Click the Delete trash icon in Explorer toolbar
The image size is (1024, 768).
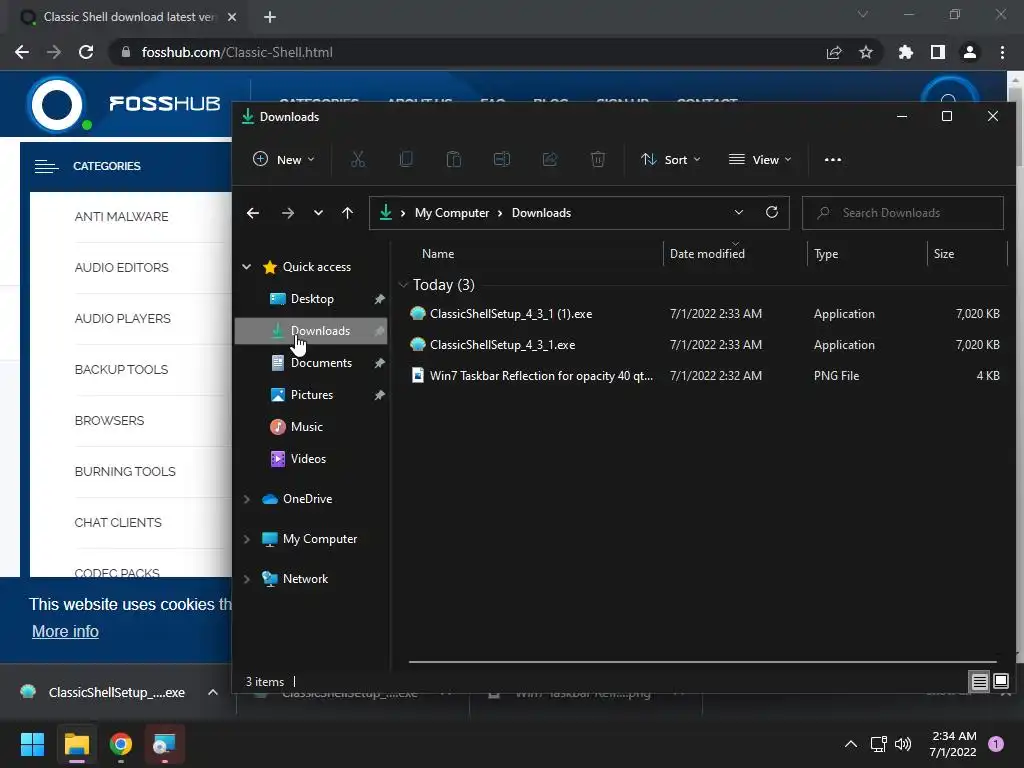coord(598,159)
